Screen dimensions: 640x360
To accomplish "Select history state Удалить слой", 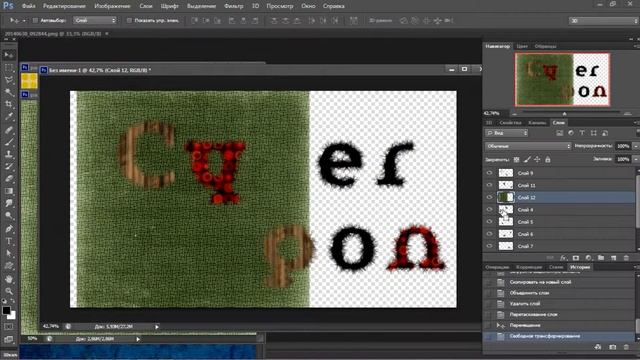I will coord(525,304).
